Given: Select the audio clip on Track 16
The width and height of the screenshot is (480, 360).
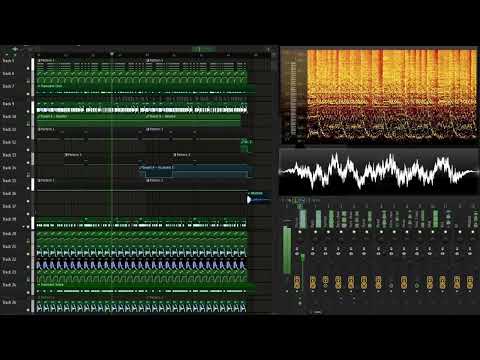Looking at the screenshot, I should click(259, 199).
